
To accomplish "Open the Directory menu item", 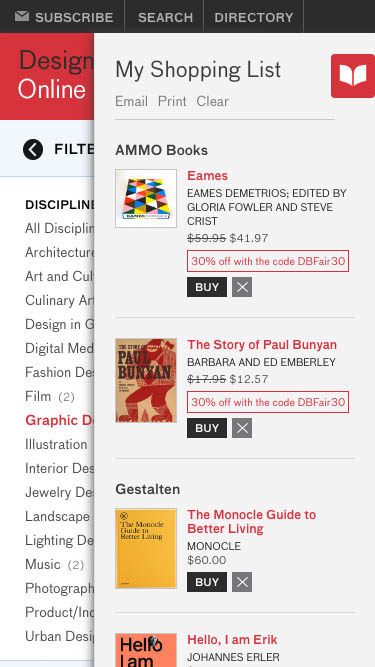I will 254,17.
